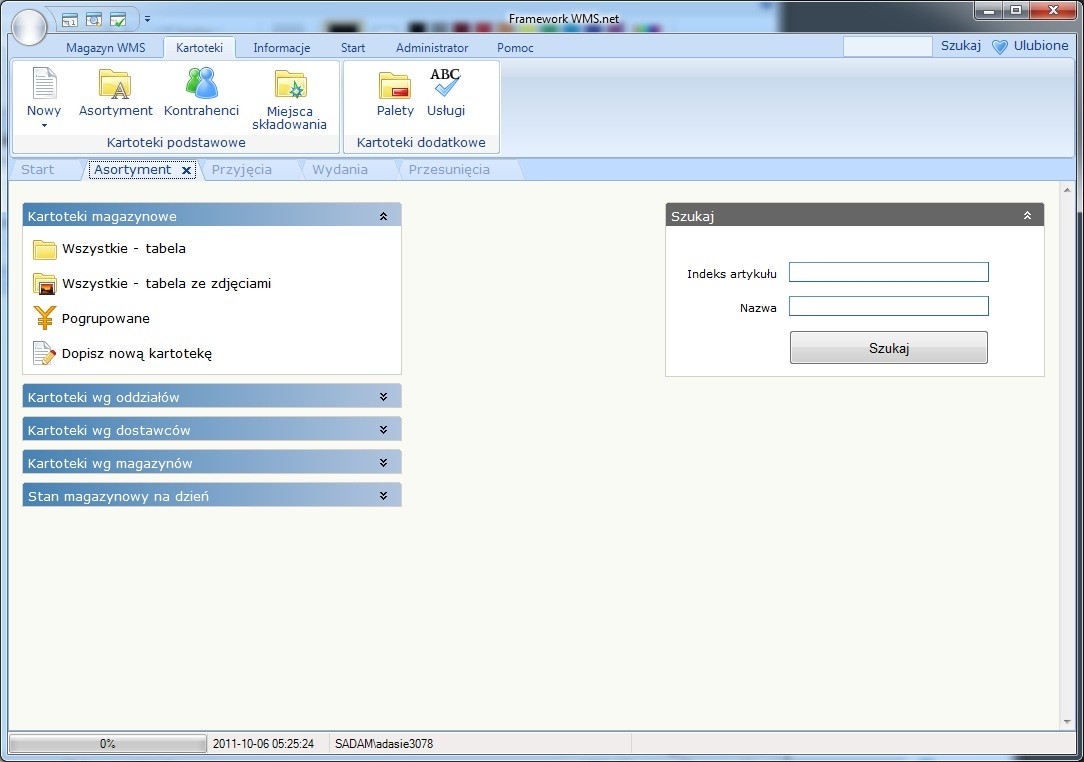Viewport: 1084px width, 762px height.
Task: Switch to Magazyn WMS ribbon tab
Action: click(x=105, y=48)
